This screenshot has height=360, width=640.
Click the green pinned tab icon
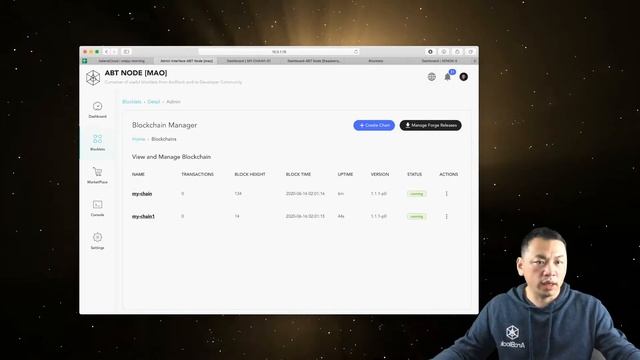tap(85, 61)
